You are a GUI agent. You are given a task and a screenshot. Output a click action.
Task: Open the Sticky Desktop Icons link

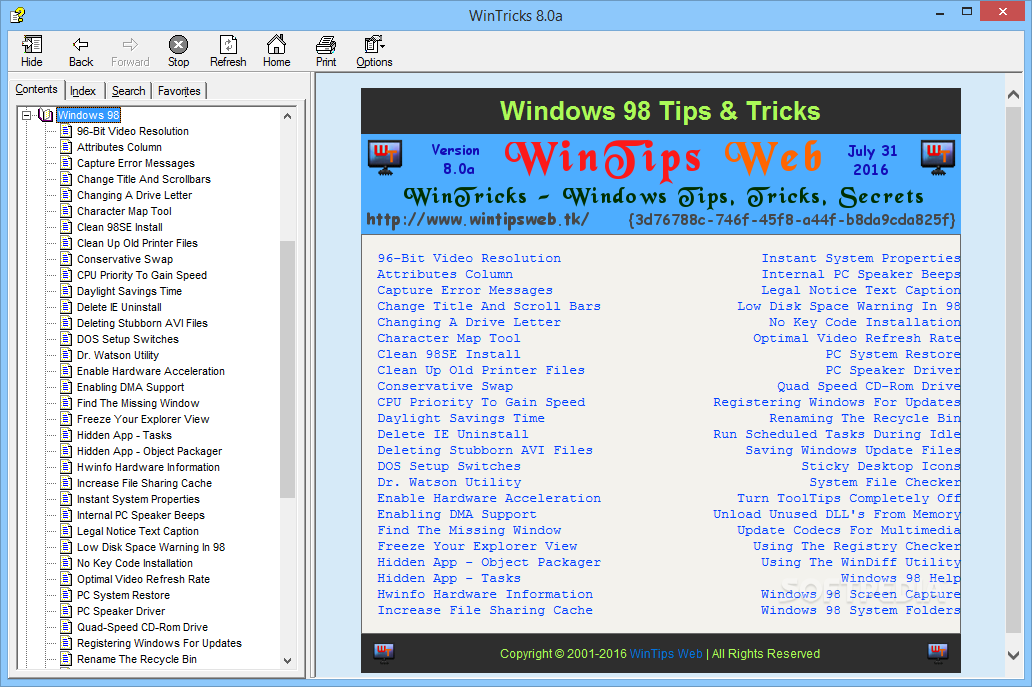881,466
